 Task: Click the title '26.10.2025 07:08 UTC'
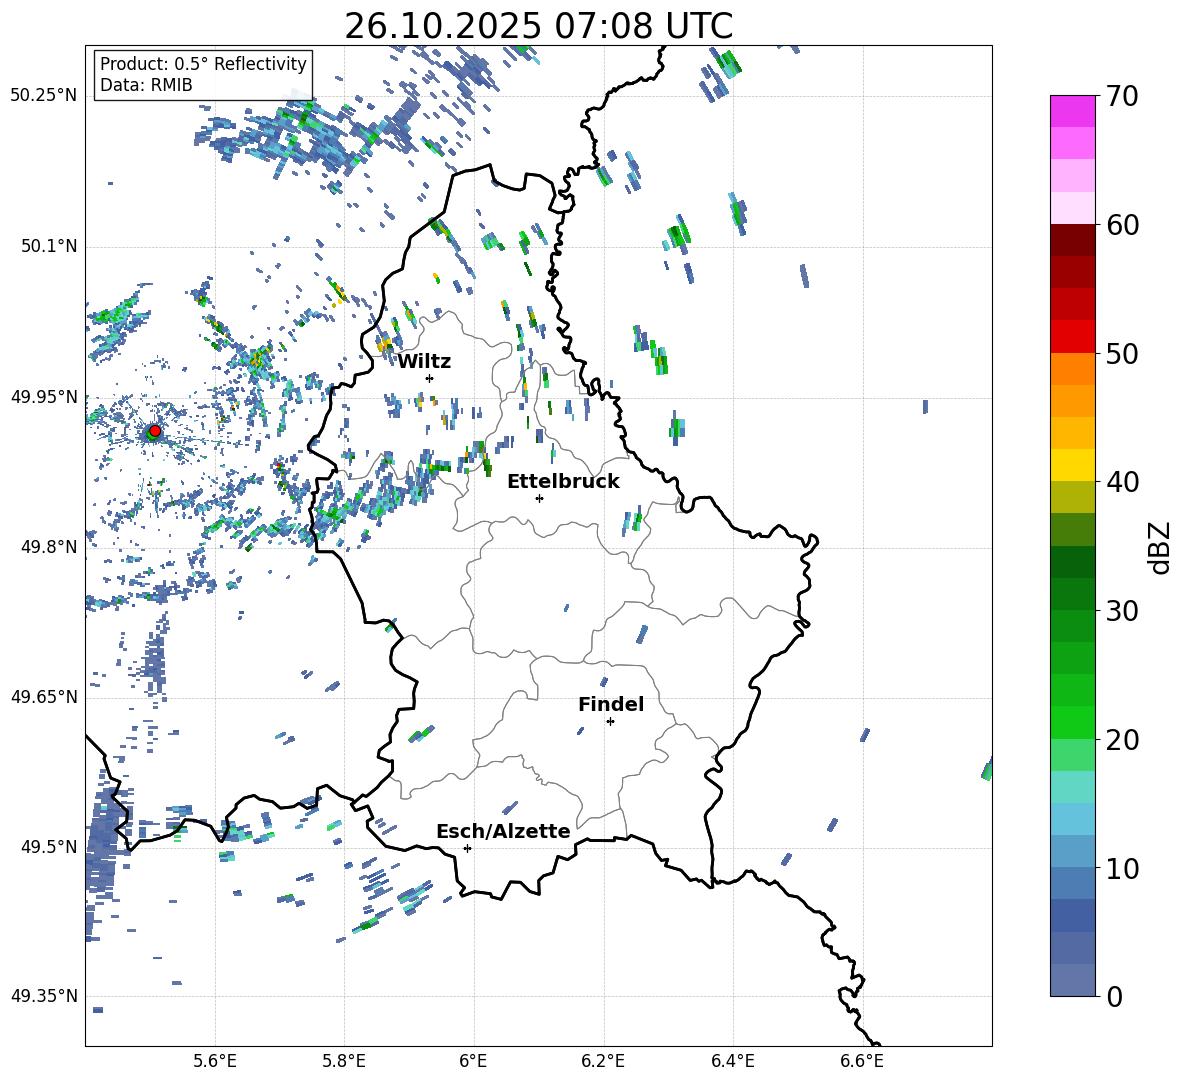pyautogui.click(x=538, y=26)
